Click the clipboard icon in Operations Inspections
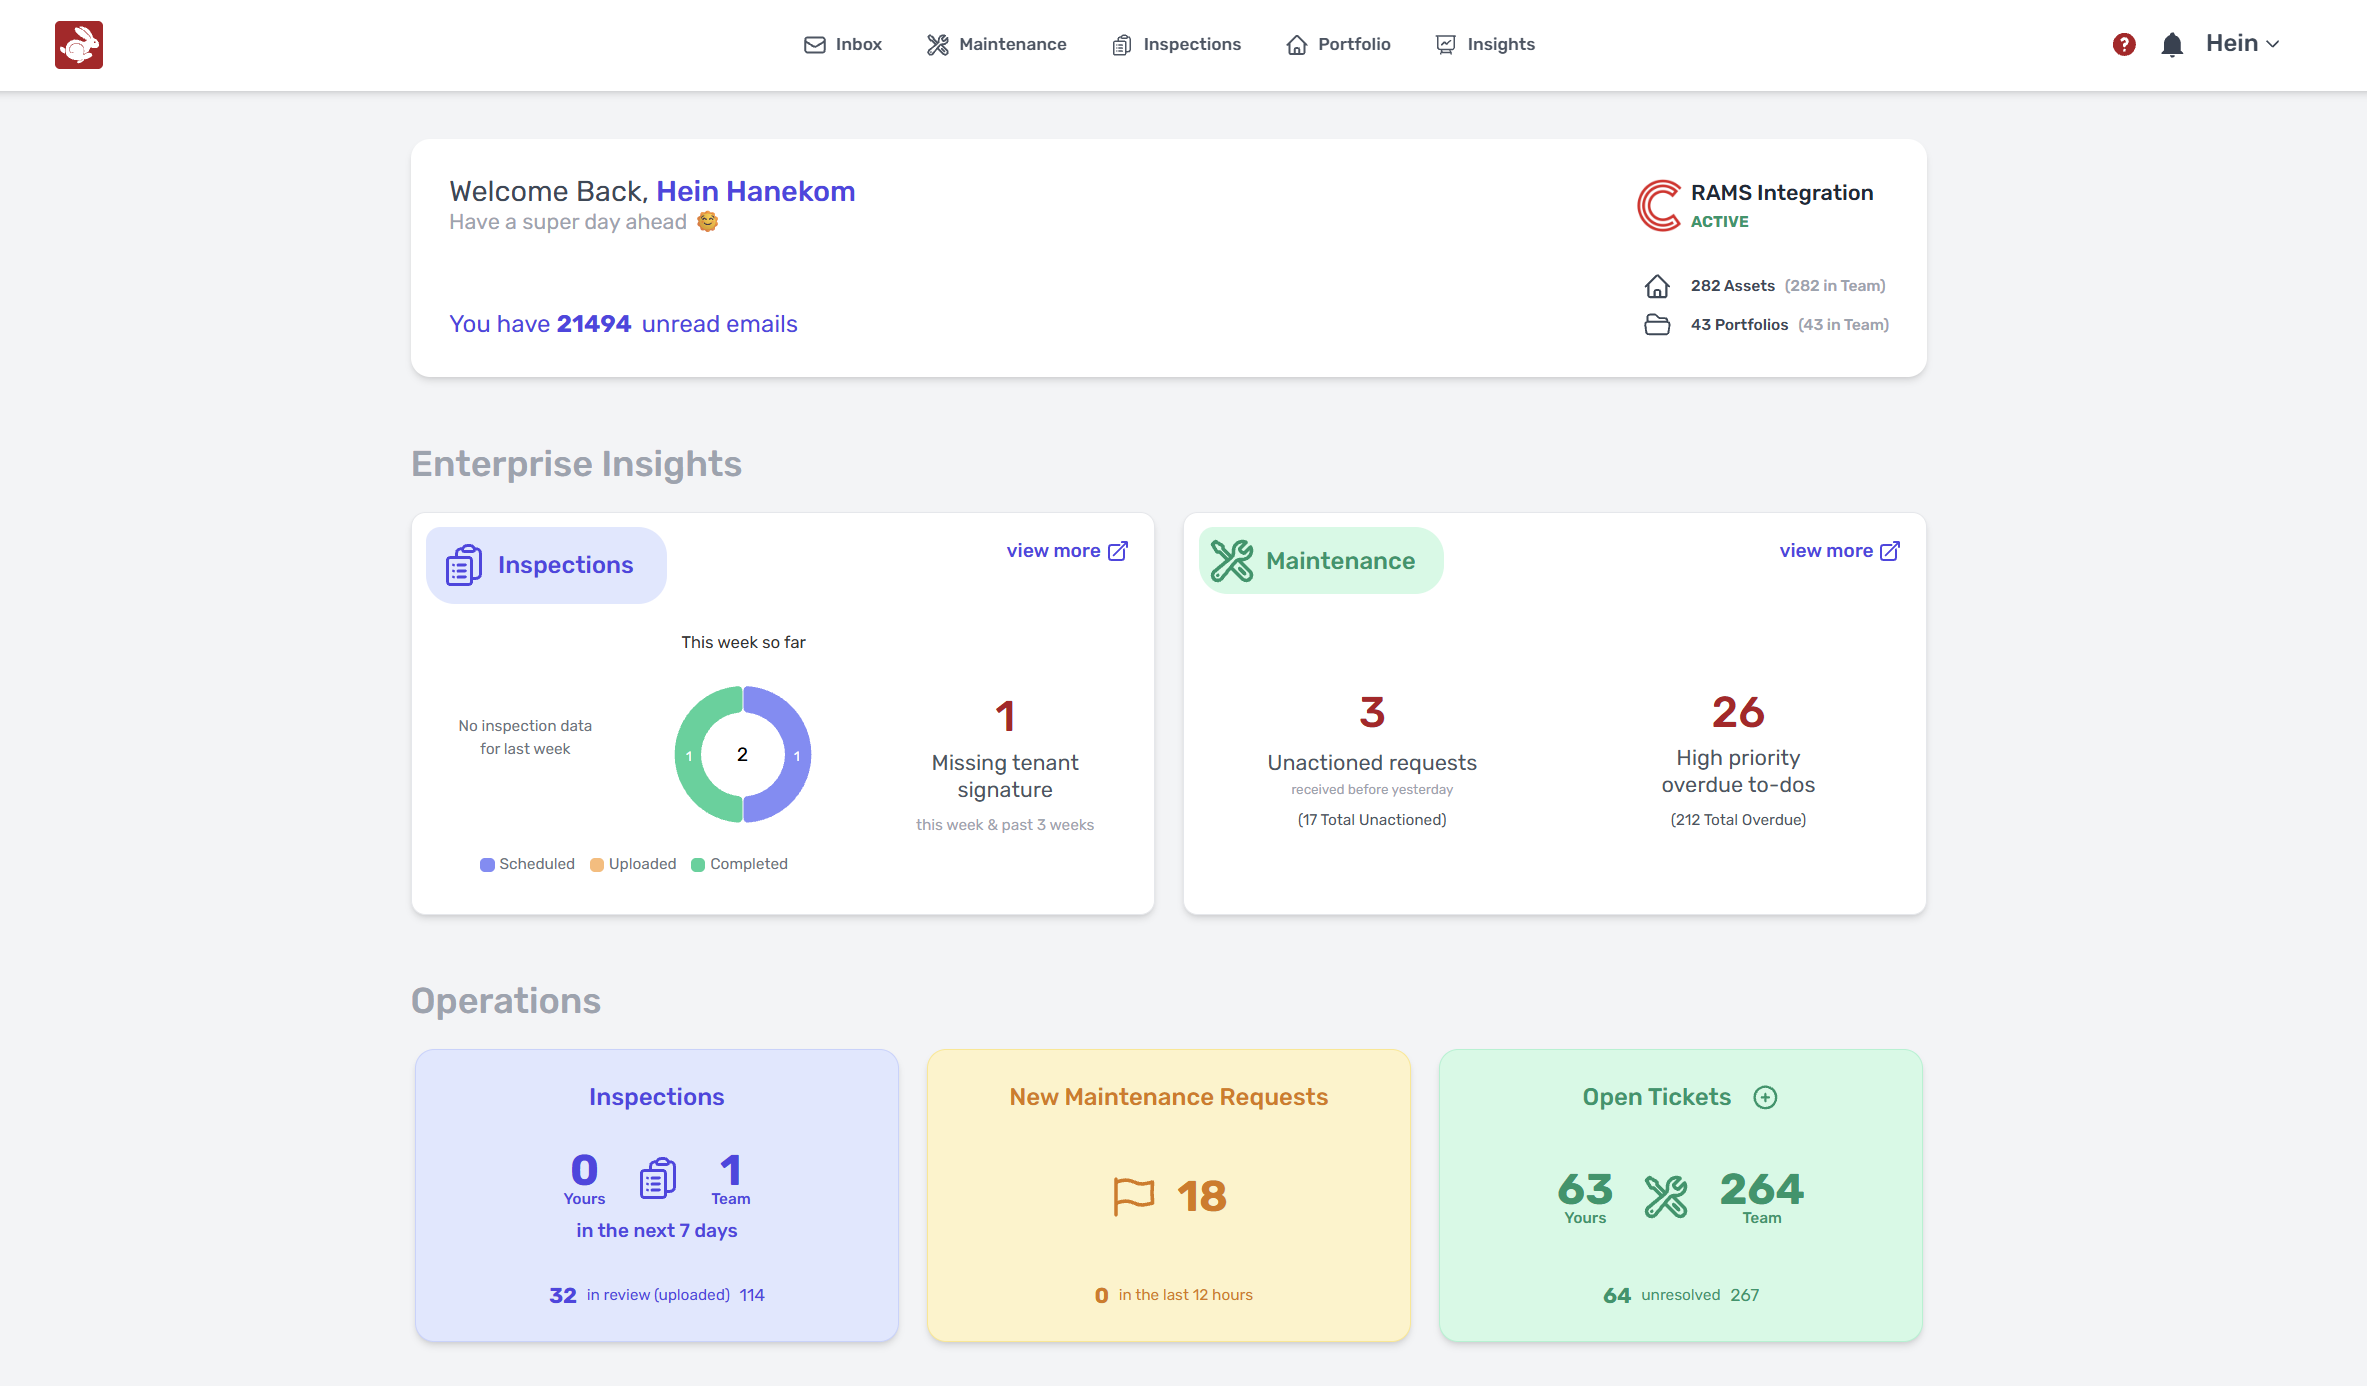Viewport: 2367px width, 1386px height. 657,1179
